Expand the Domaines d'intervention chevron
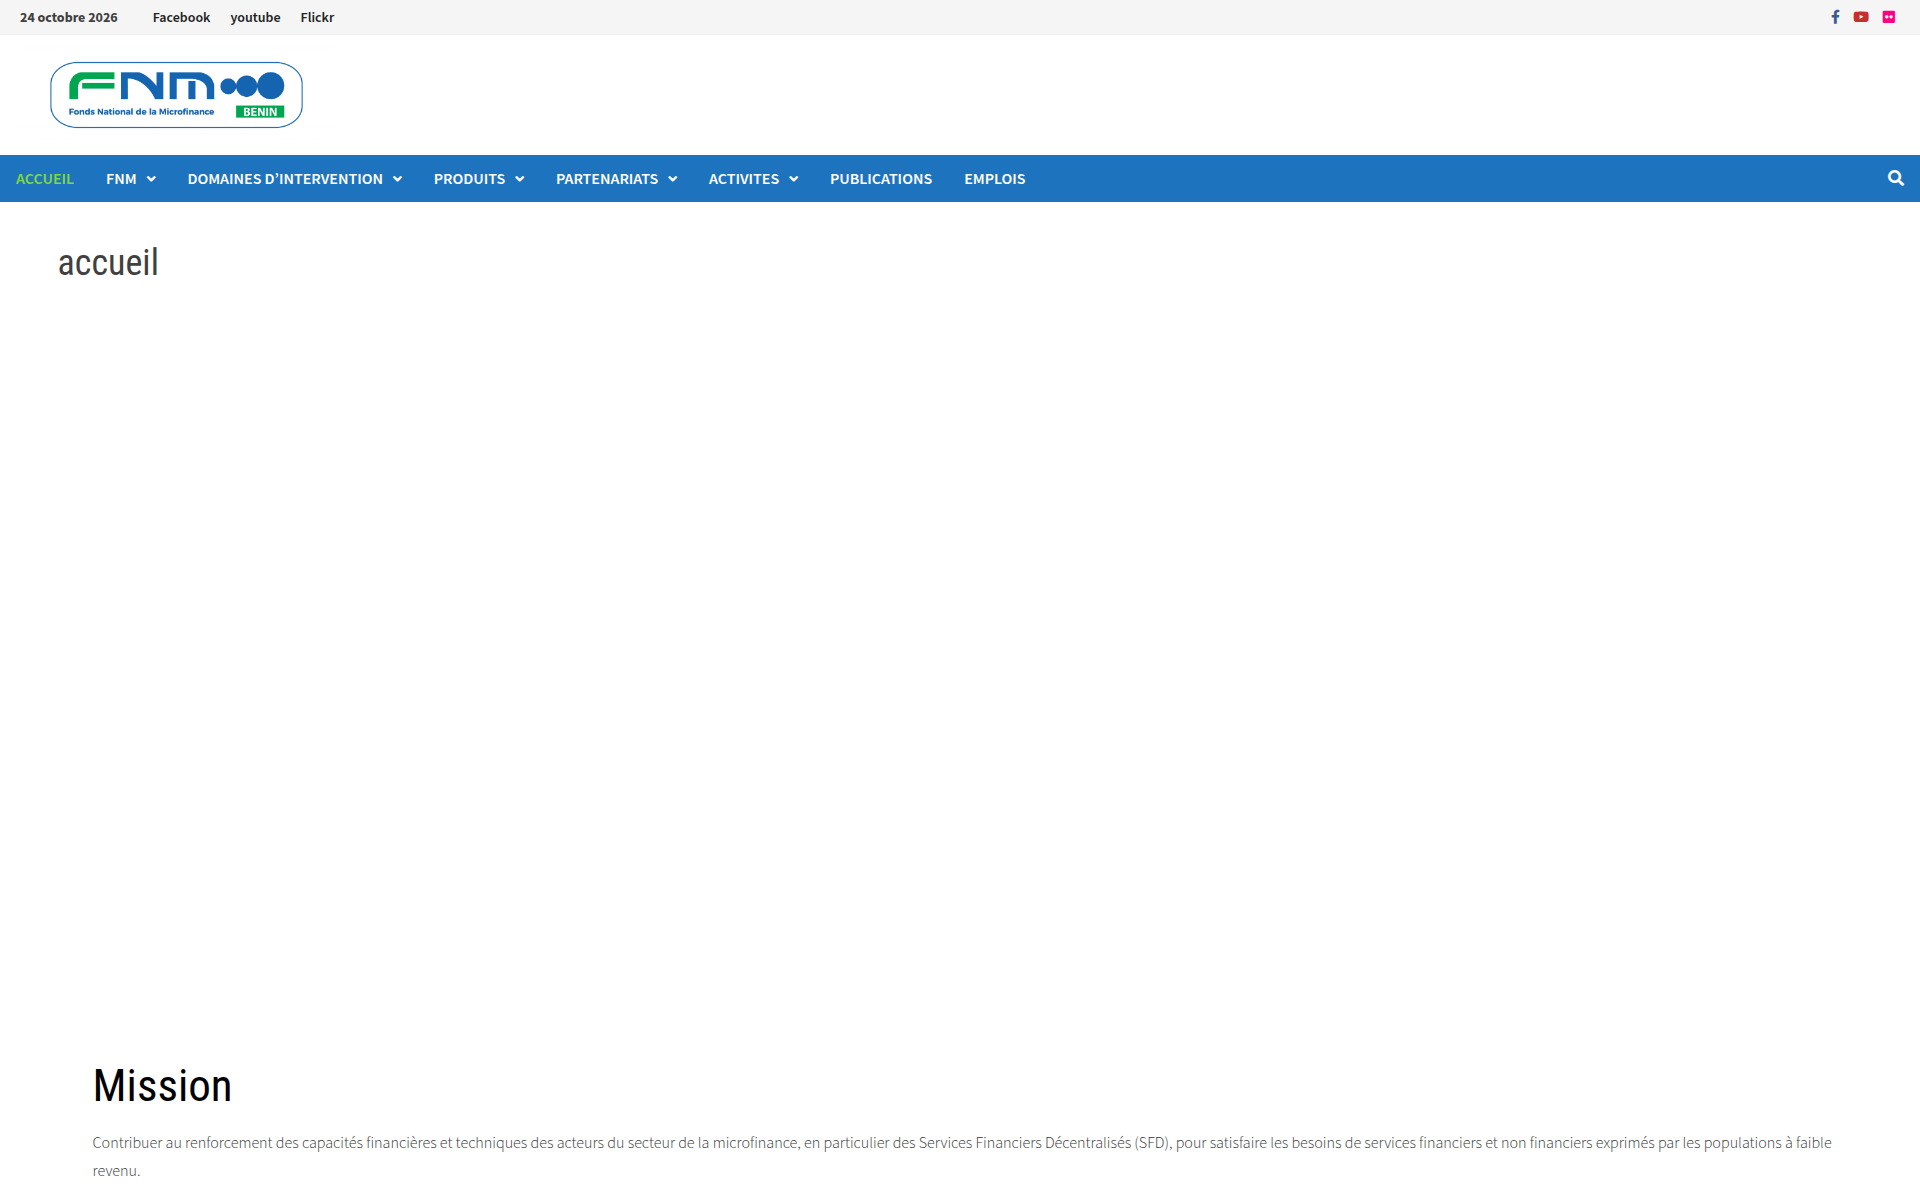1920x1200 pixels. pyautogui.click(x=397, y=179)
